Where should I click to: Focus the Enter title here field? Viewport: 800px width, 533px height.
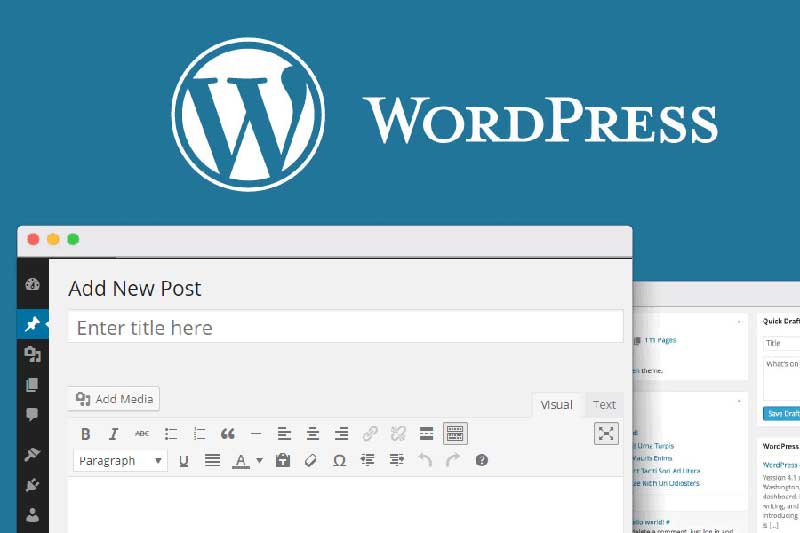(x=345, y=327)
